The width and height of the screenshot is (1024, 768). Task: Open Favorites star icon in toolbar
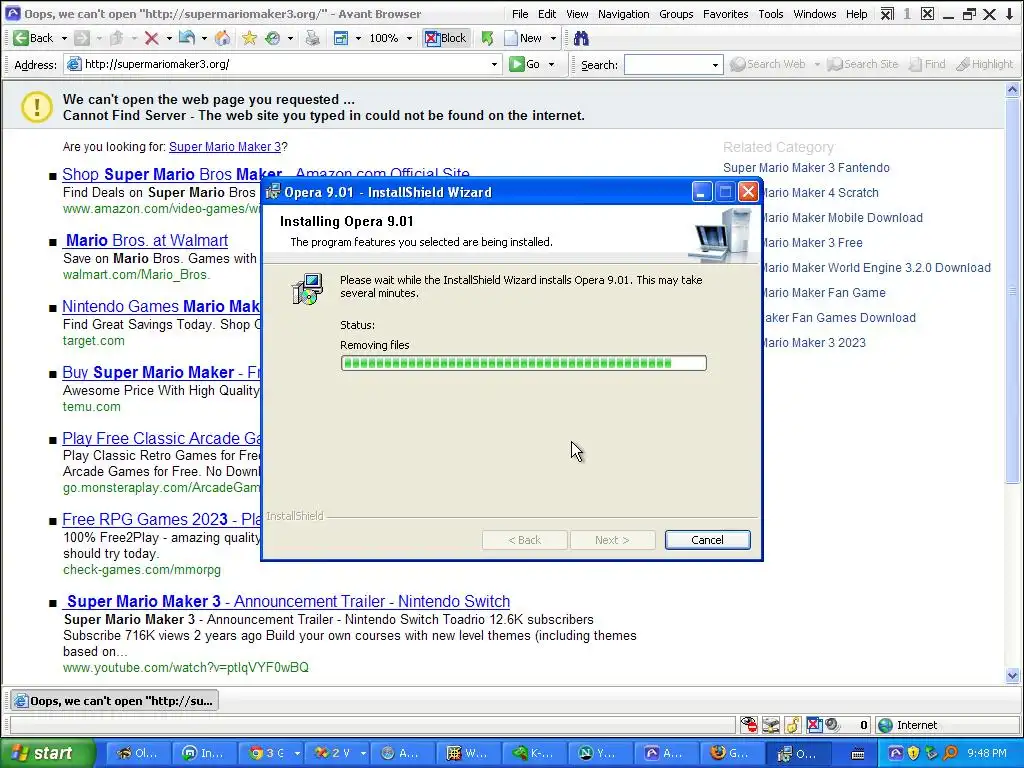249,39
